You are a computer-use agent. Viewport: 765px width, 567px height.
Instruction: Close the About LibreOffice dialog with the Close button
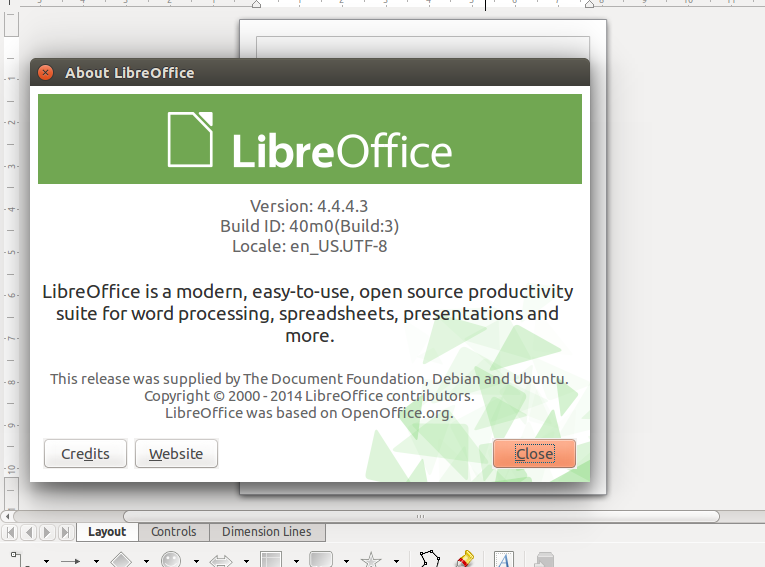[534, 454]
